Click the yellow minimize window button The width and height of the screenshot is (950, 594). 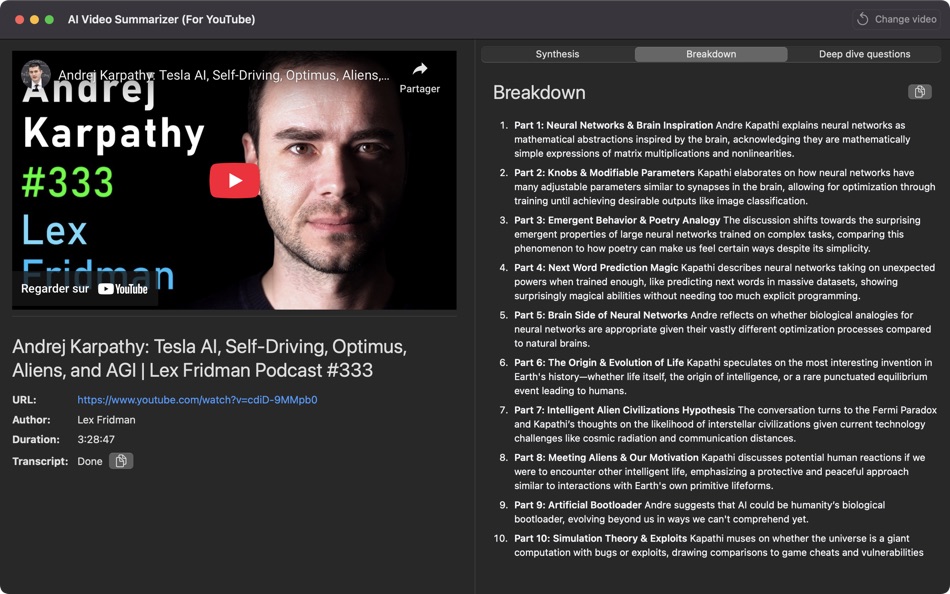click(34, 19)
